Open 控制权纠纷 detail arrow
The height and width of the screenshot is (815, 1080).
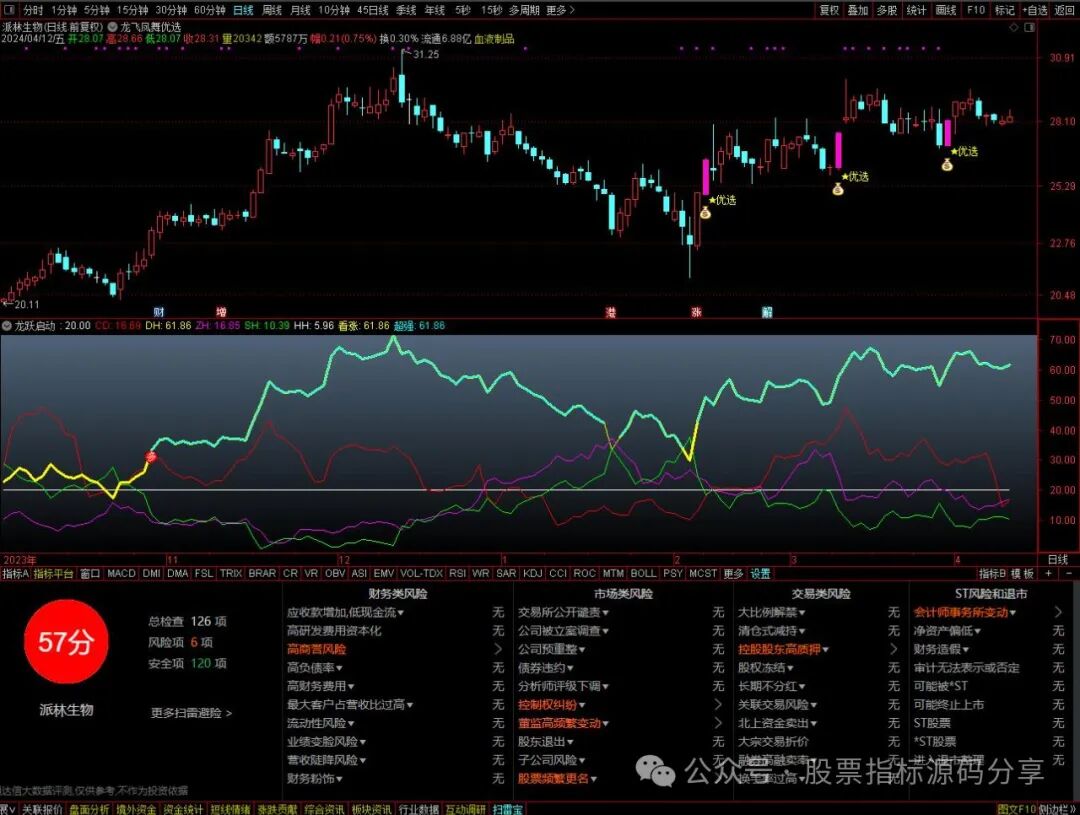[718, 705]
